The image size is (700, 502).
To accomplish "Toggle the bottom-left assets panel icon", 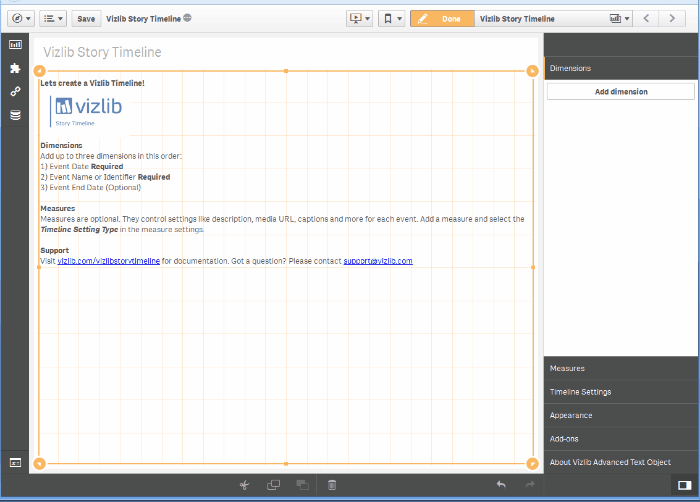I will click(15, 463).
